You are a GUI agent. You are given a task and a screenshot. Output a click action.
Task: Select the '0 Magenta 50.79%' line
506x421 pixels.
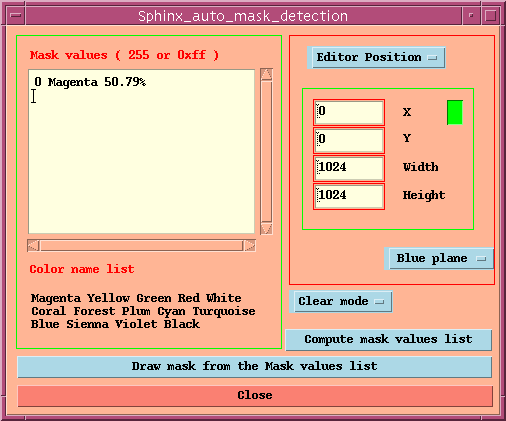pyautogui.click(x=90, y=82)
